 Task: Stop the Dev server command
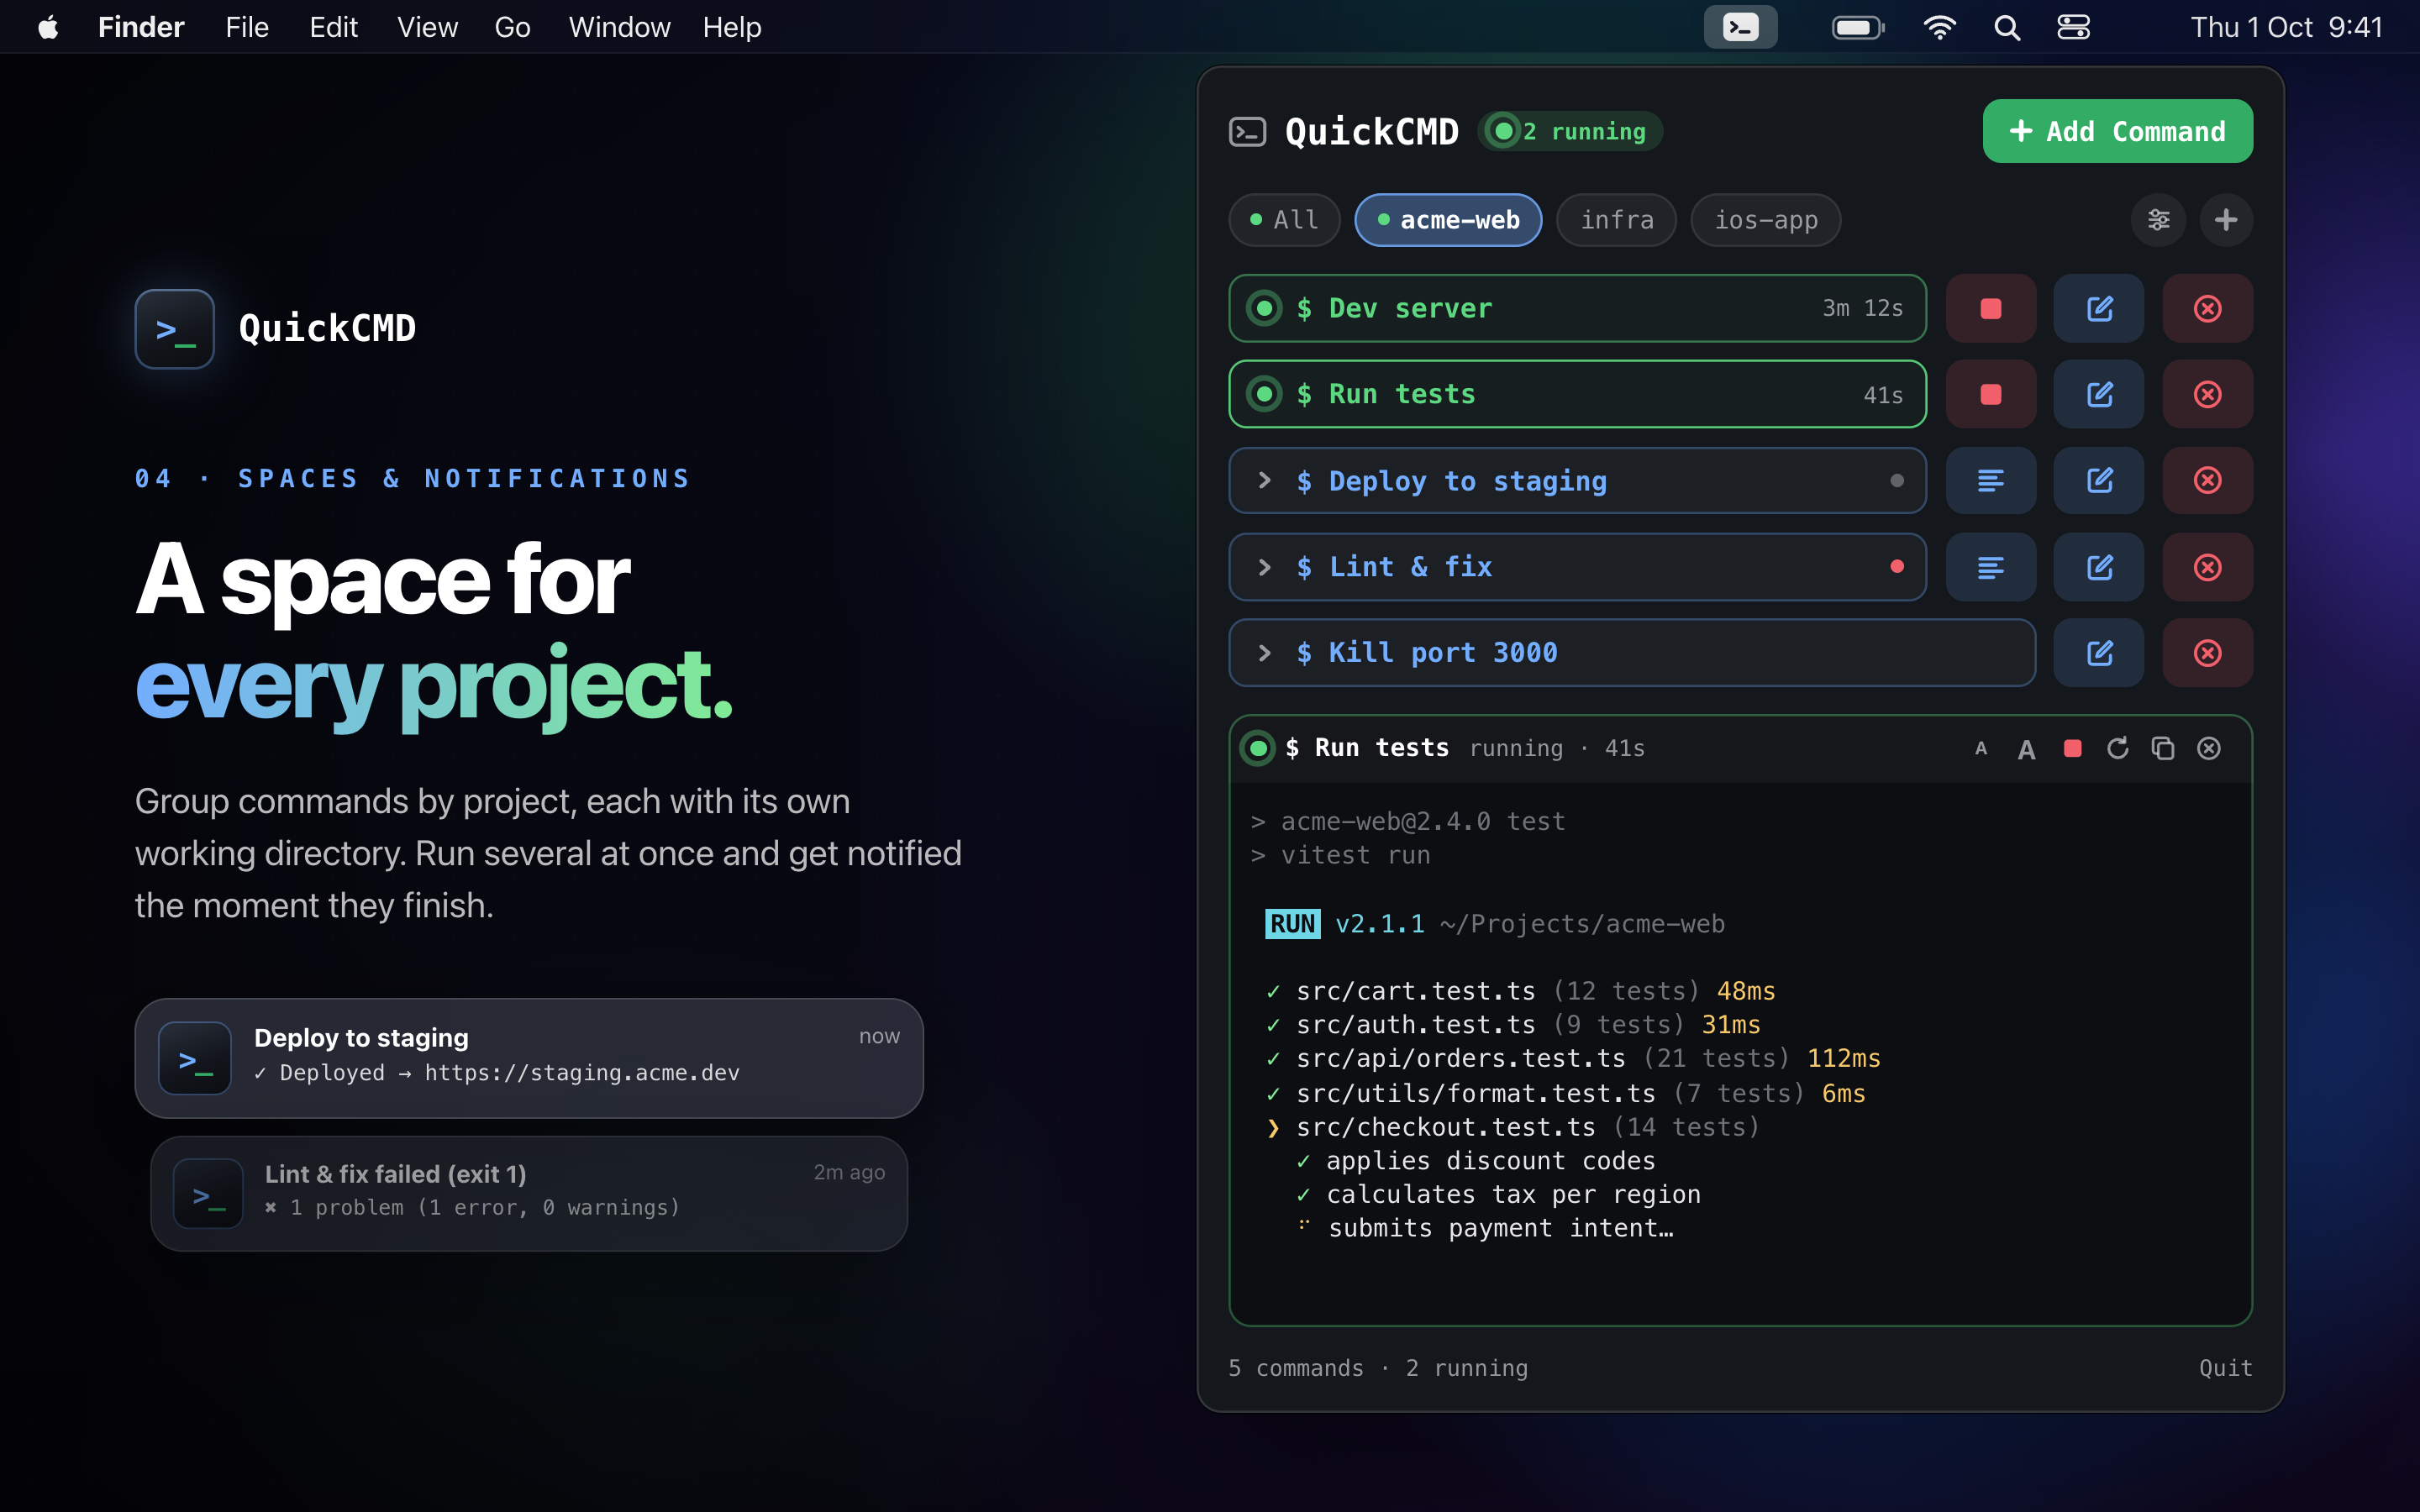[x=1990, y=308]
